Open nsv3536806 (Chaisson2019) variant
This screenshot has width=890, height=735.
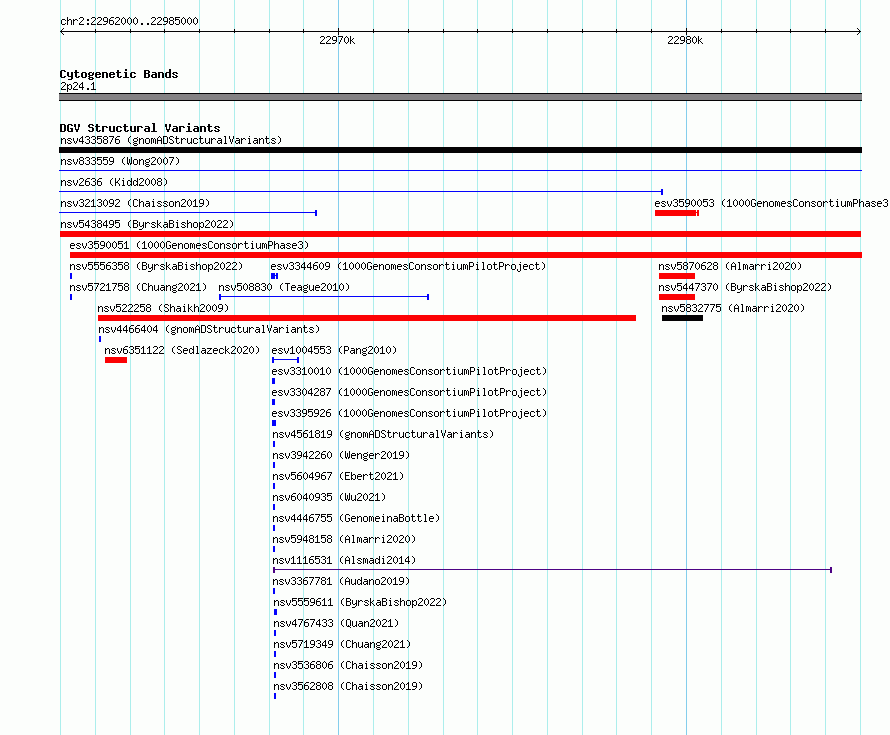point(349,665)
